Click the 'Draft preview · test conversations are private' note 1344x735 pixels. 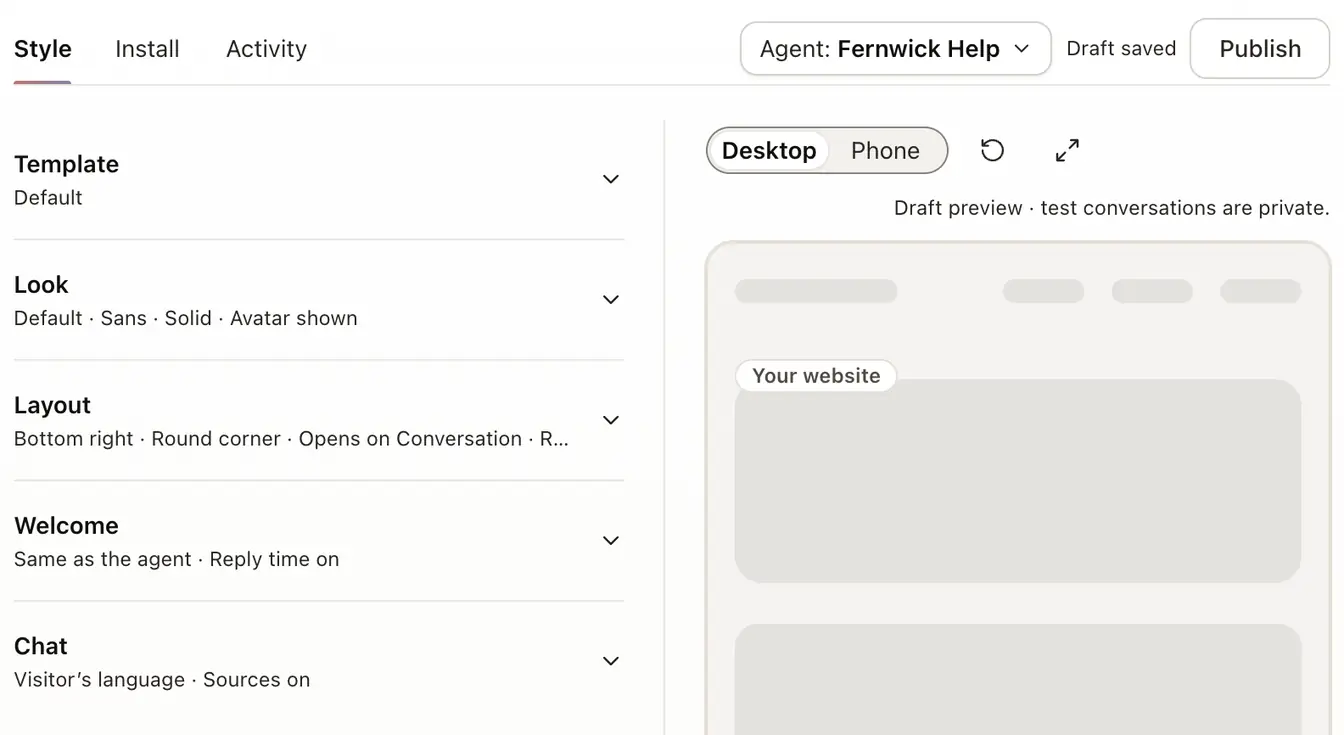click(x=1111, y=208)
